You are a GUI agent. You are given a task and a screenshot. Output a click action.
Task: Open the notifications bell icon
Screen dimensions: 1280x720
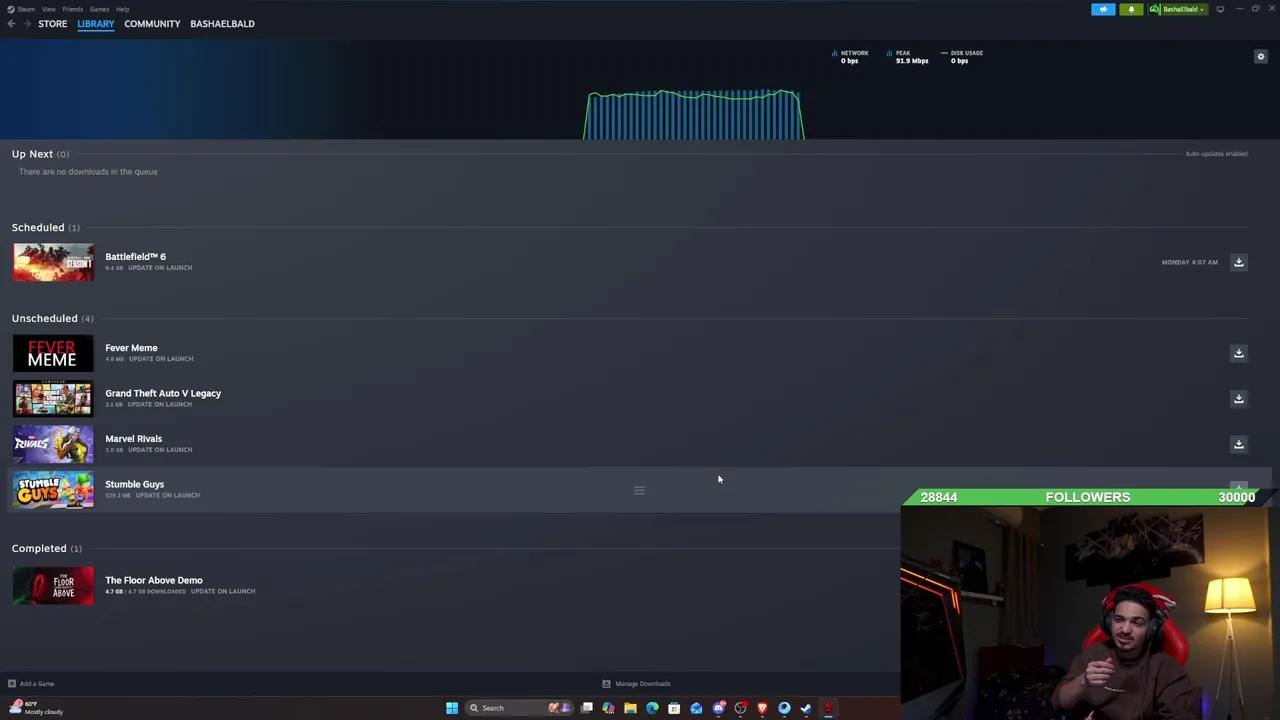[1131, 9]
